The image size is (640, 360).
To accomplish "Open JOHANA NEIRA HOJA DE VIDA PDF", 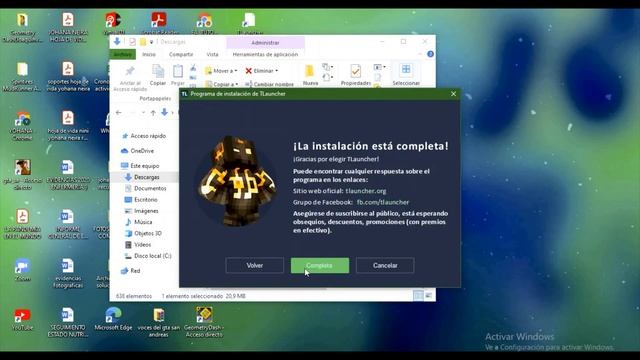I will tap(68, 27).
